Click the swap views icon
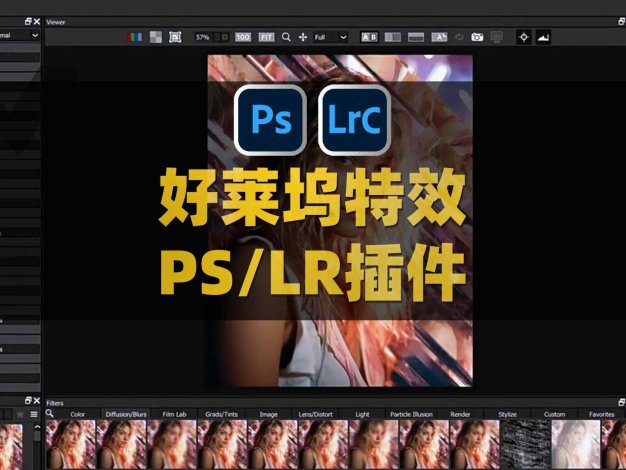Image resolution: width=626 pixels, height=470 pixels. (x=459, y=37)
